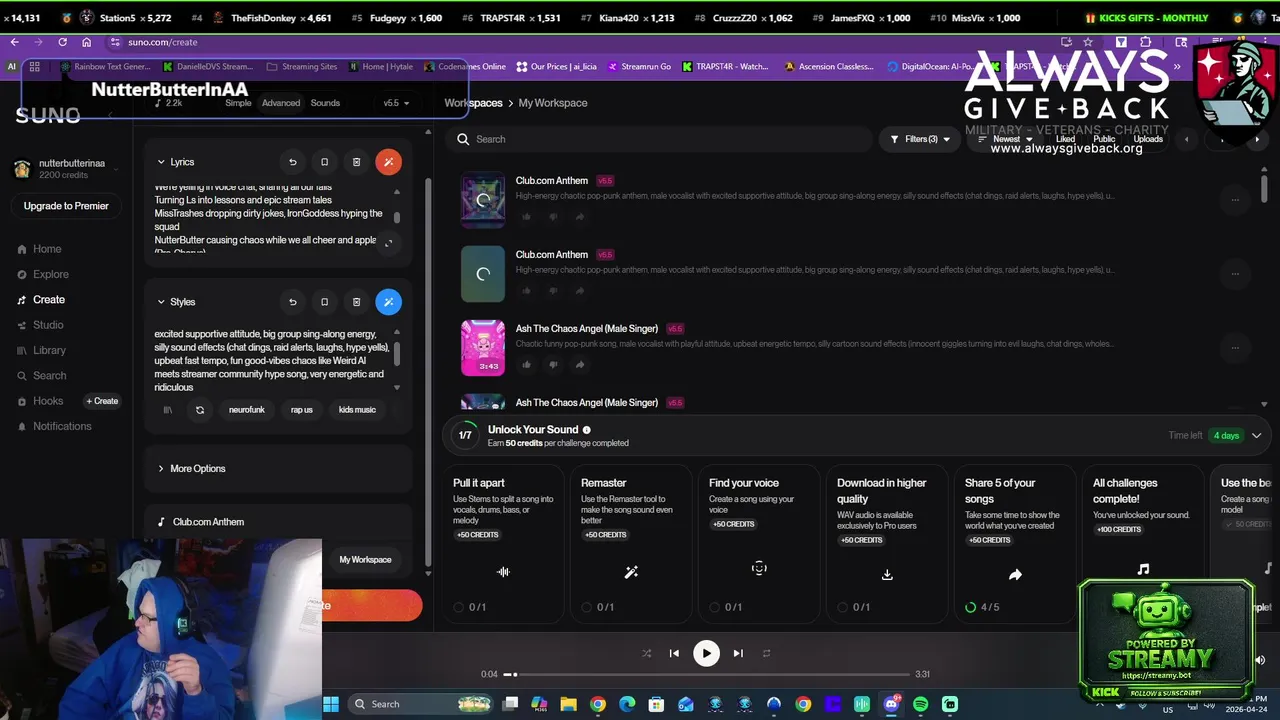
Task: Skip to next track
Action: [738, 653]
